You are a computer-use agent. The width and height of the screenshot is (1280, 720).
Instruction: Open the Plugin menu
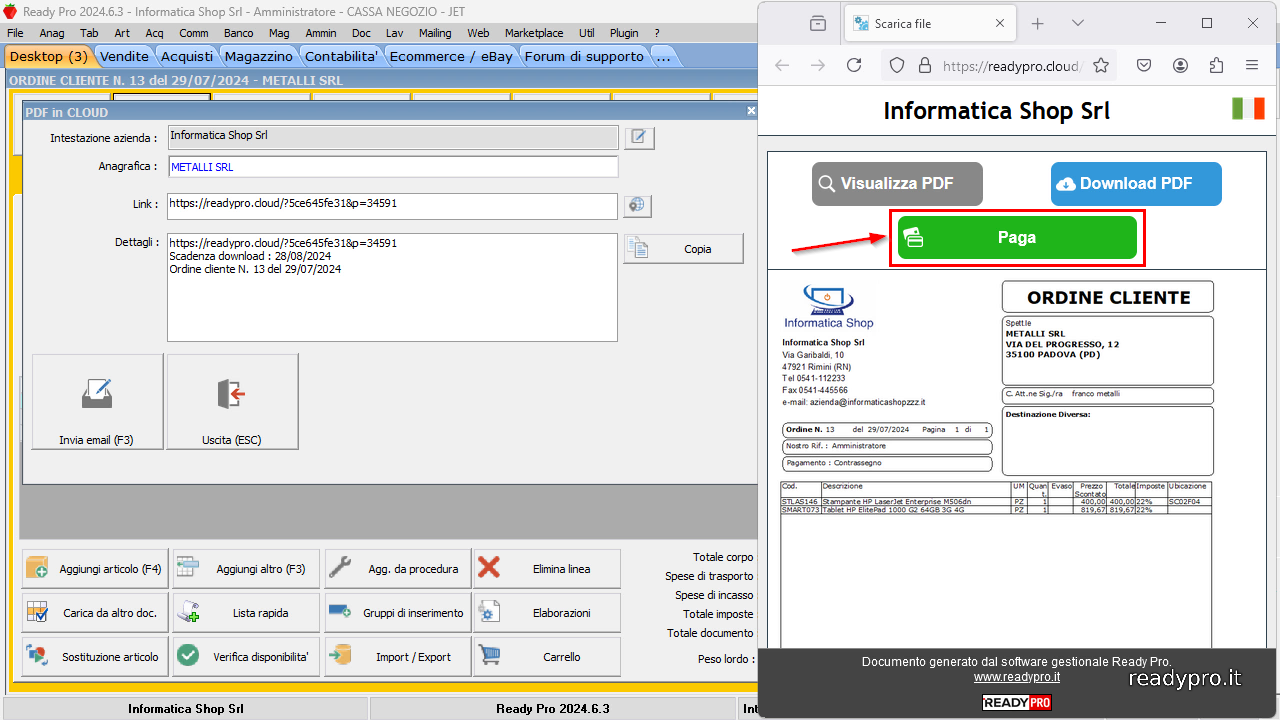tap(624, 33)
